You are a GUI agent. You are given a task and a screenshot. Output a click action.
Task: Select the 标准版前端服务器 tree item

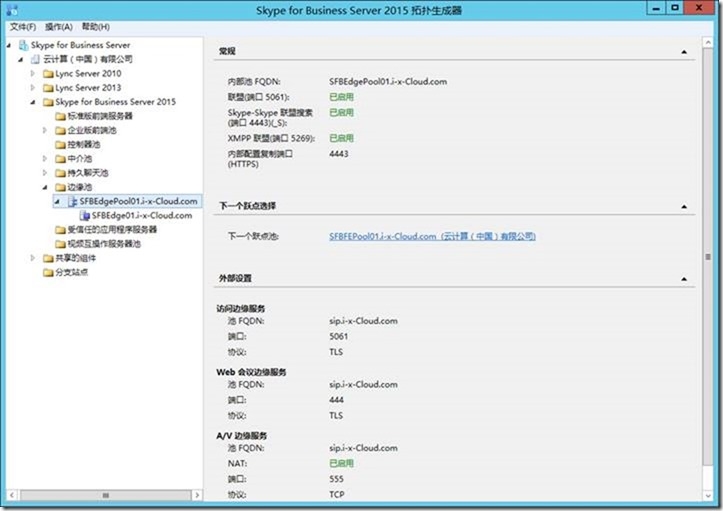(100, 116)
